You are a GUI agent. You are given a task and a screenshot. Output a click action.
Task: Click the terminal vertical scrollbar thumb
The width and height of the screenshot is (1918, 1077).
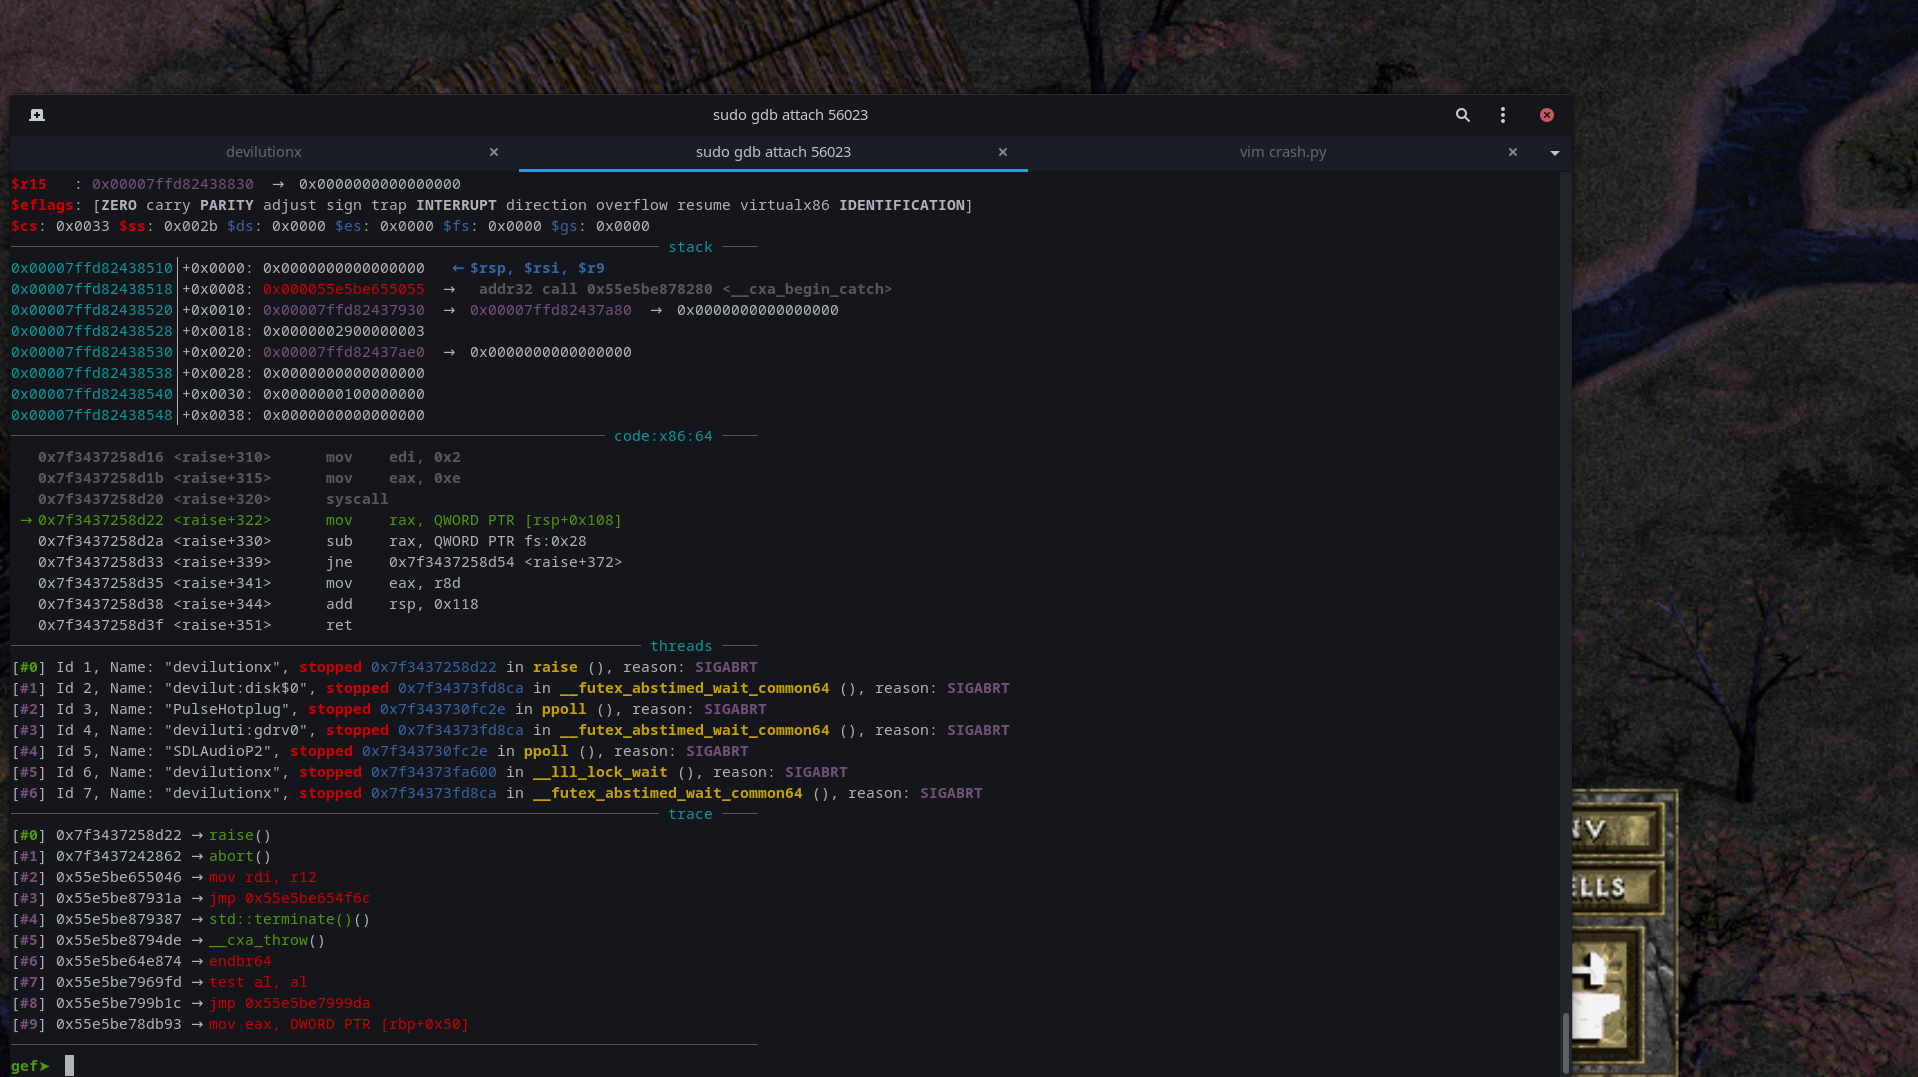point(1565,1043)
